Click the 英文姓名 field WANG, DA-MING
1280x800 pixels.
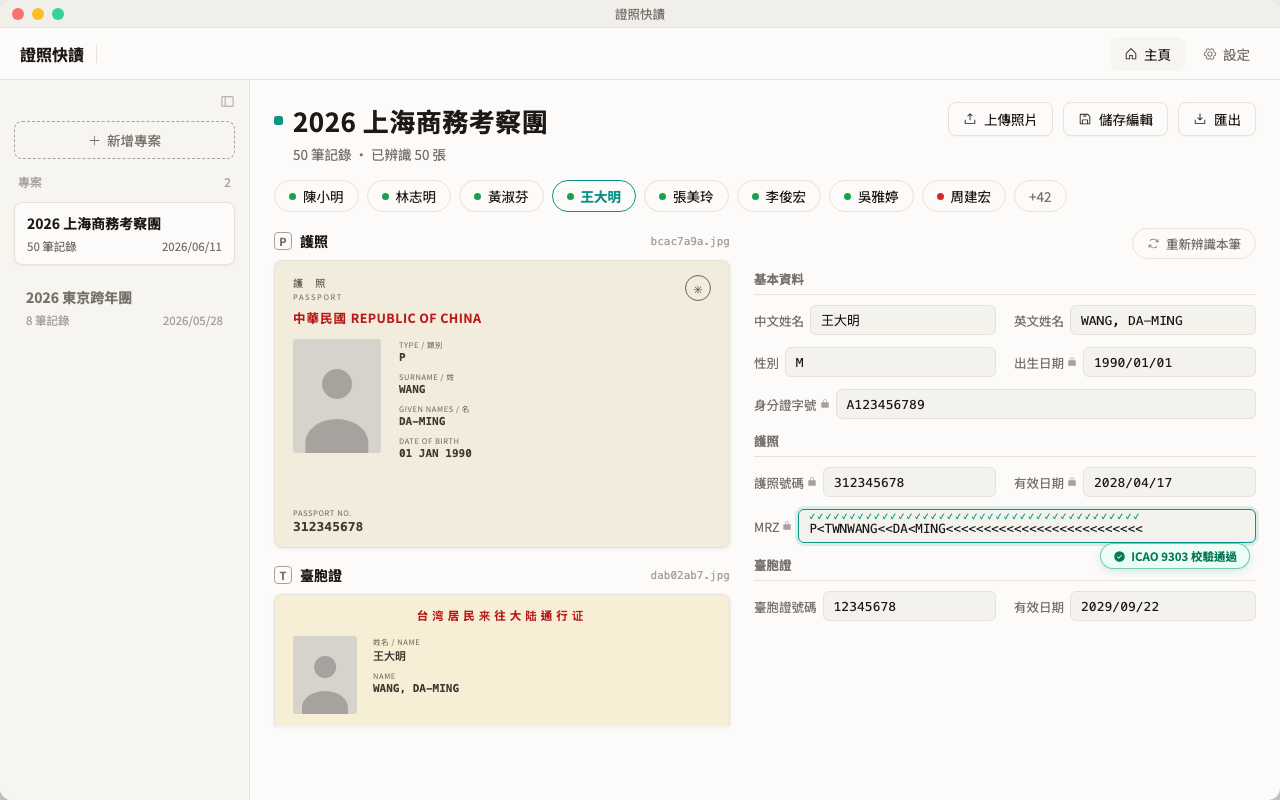click(x=1163, y=320)
